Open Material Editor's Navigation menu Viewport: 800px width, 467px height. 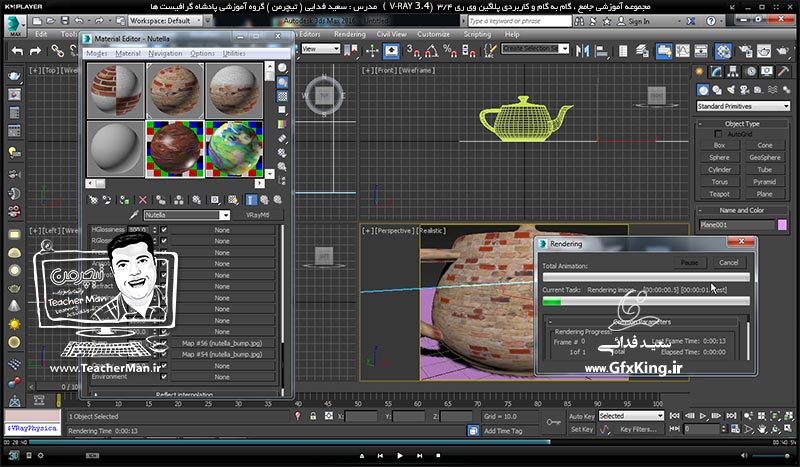coord(165,53)
